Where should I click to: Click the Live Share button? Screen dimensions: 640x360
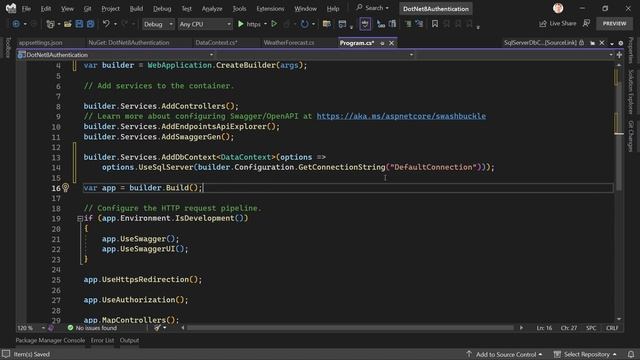point(558,24)
